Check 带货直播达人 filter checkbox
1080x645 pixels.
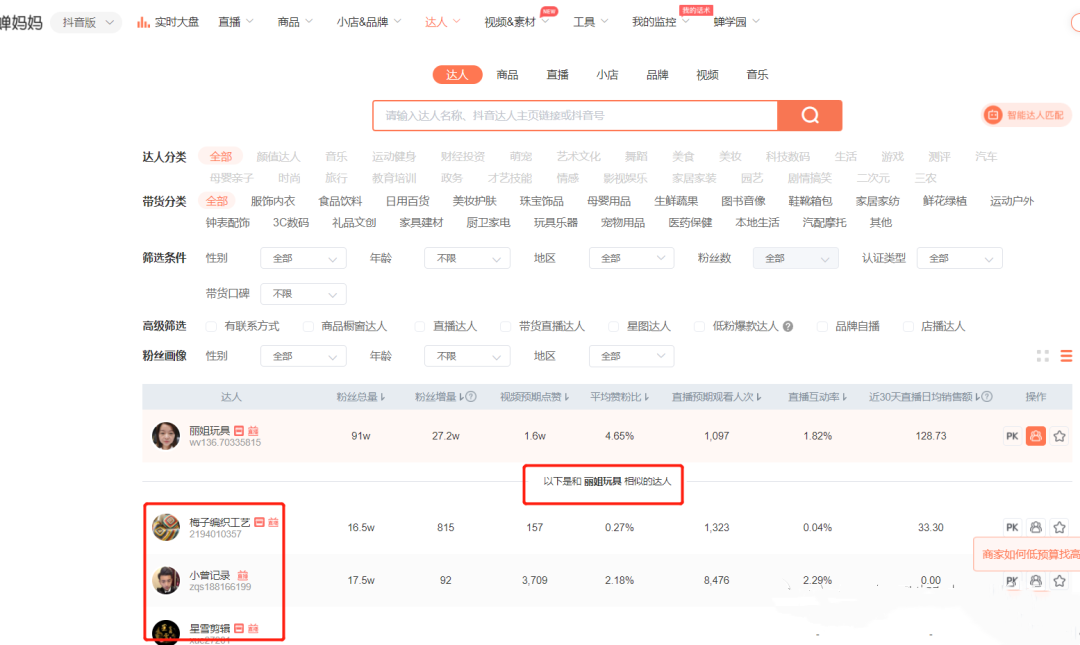pyautogui.click(x=506, y=326)
